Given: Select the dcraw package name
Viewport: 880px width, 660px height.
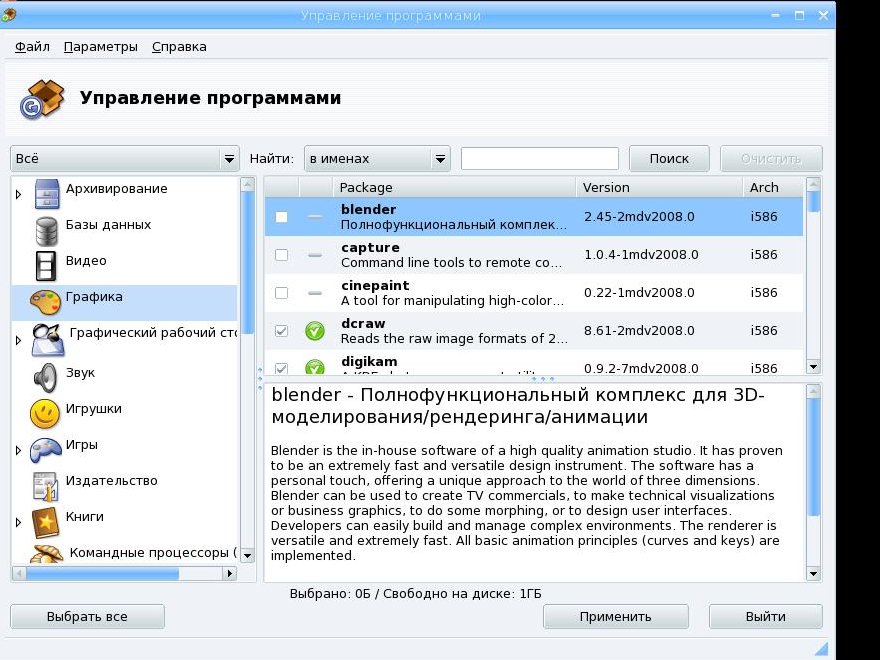Looking at the screenshot, I should [x=363, y=323].
